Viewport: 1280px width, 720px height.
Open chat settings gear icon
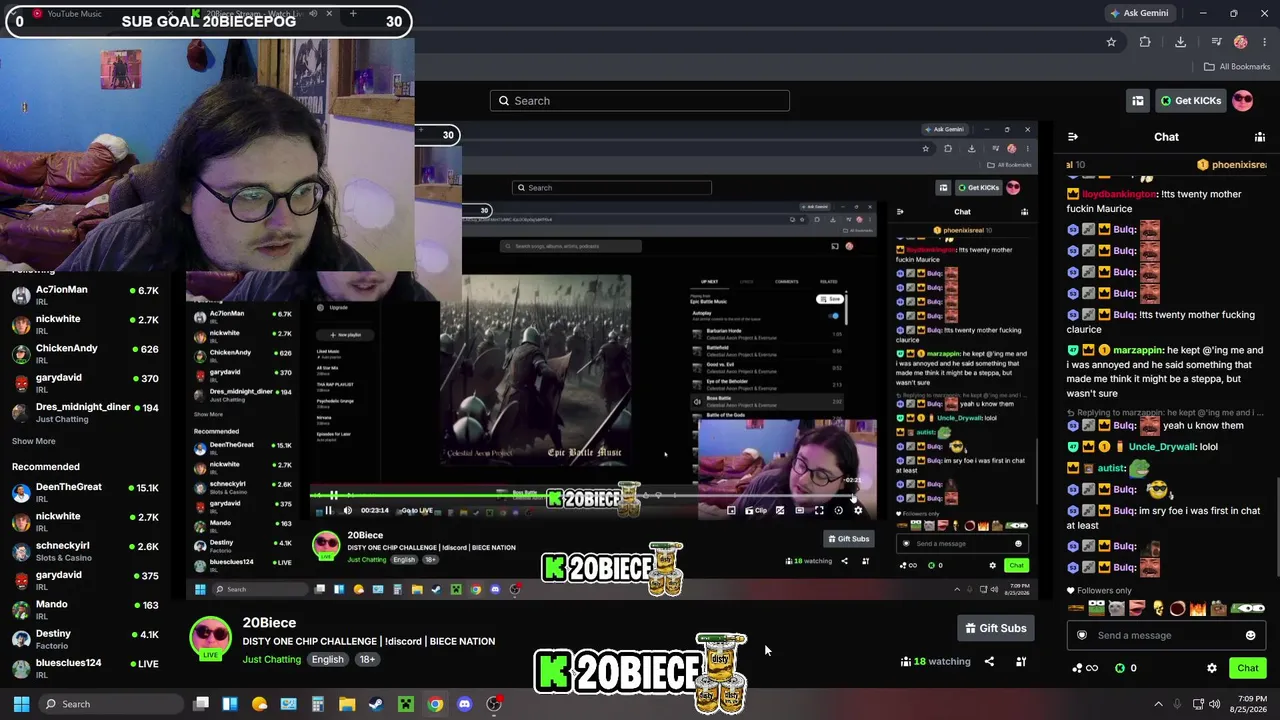point(1212,668)
